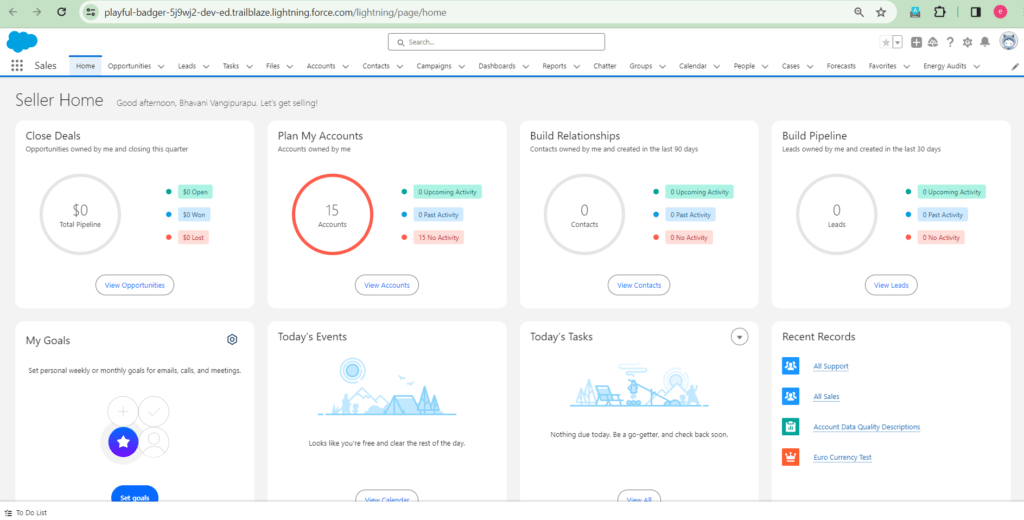Click the Set goals button
This screenshot has height=520, width=1024.
(135, 496)
